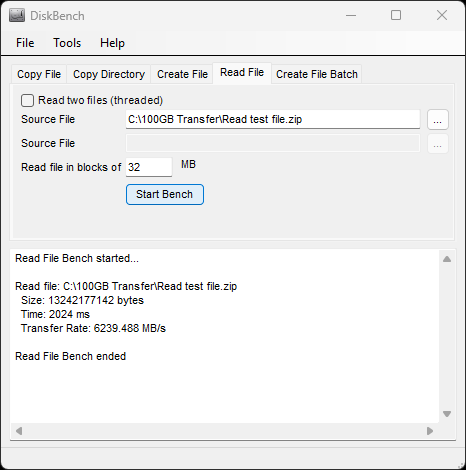The image size is (466, 470).
Task: Click the Start Bench button
Action: (x=165, y=194)
